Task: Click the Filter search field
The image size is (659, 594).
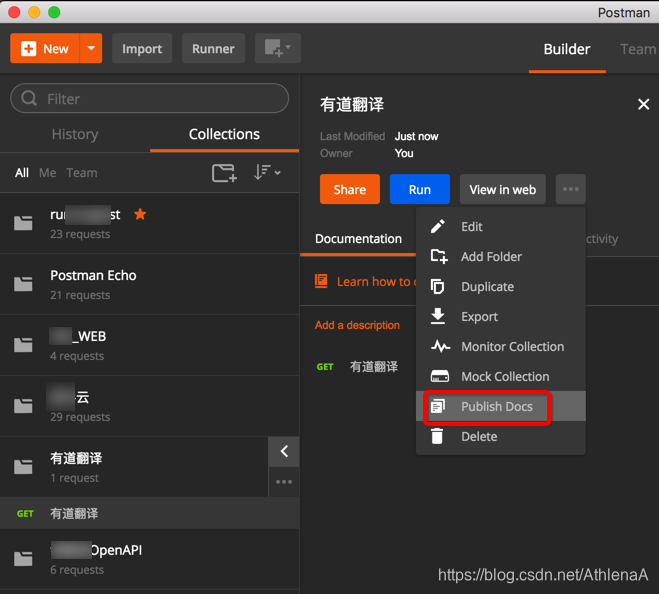Action: tap(150, 98)
